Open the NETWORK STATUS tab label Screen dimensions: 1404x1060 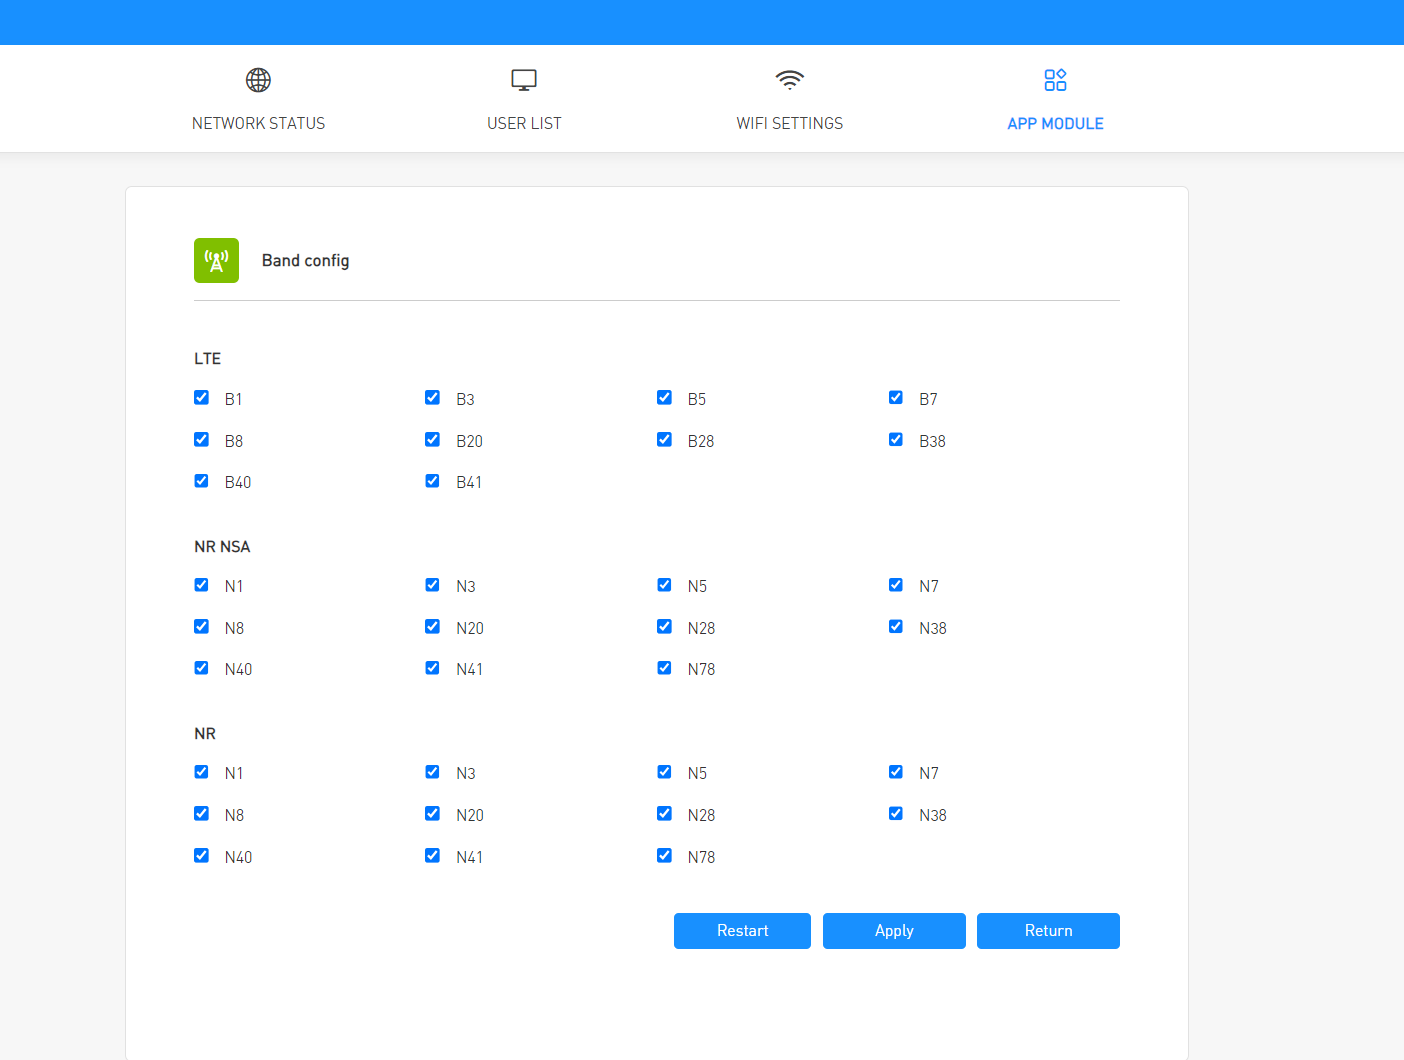[258, 123]
